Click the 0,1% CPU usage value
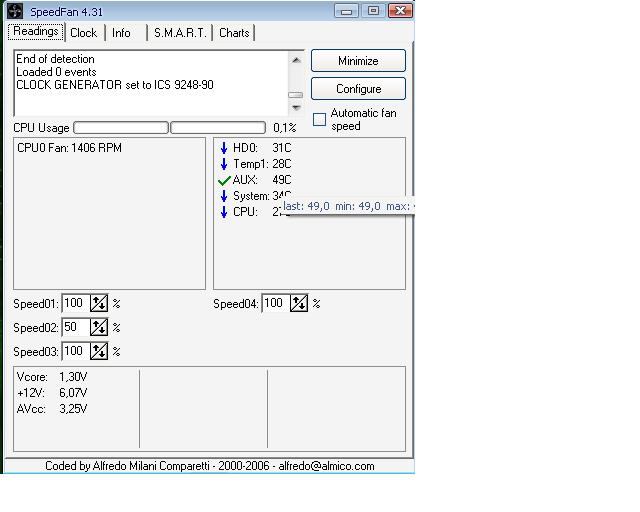Viewport: 640px width, 512px height. pyautogui.click(x=284, y=128)
